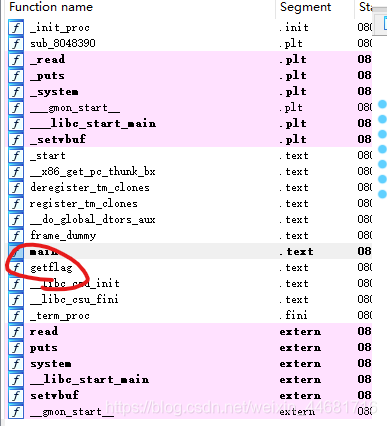Click function icon beside frame_dummy
387x426 pixels.
coord(16,235)
